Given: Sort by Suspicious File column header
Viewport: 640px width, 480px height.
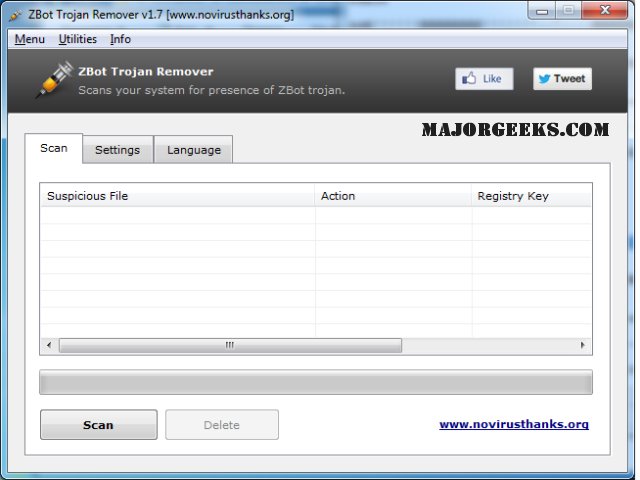Looking at the screenshot, I should (178, 196).
